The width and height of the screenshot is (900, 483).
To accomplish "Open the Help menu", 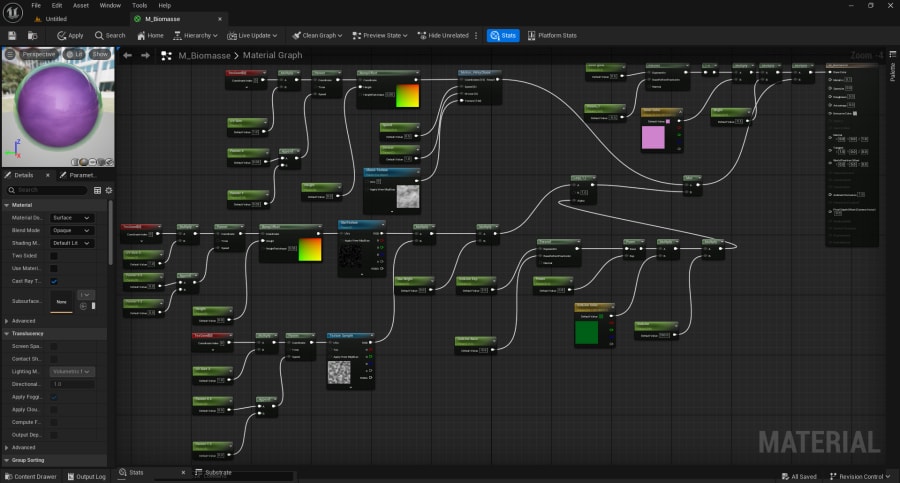I will pos(165,5).
